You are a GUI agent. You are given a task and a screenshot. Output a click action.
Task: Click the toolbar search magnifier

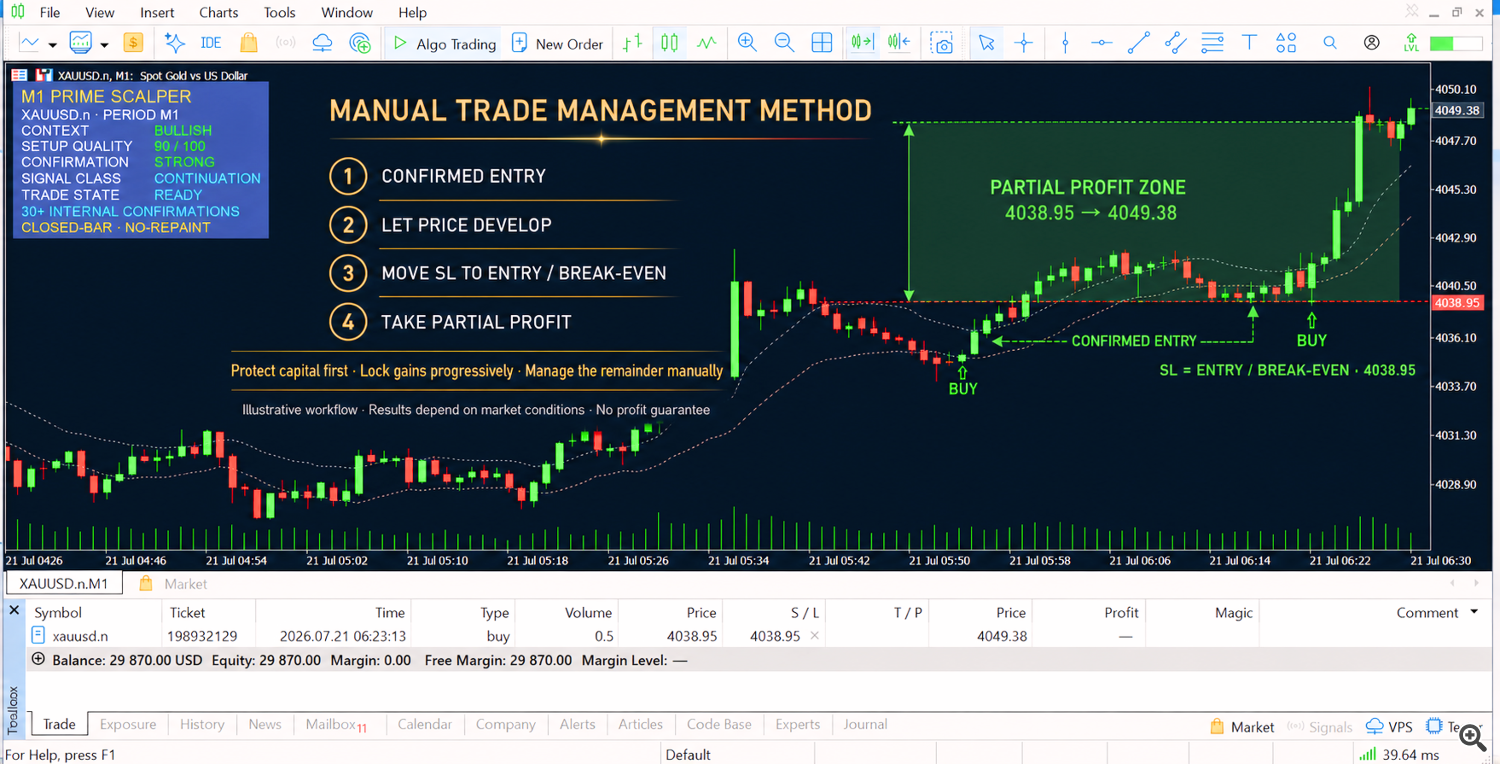1330,43
